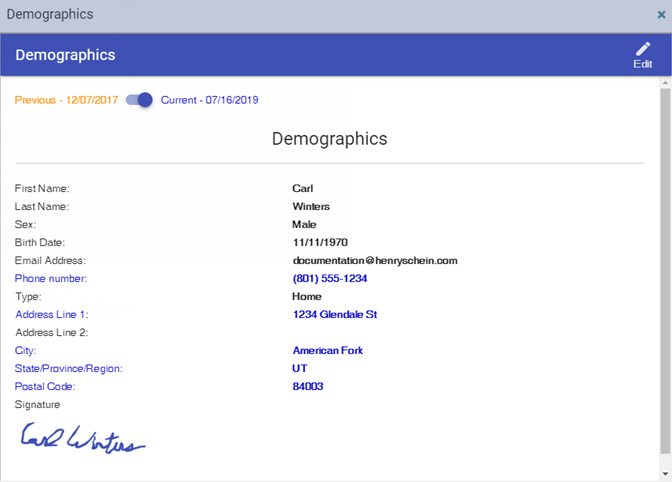Click the scrollbar up arrow
Screen dimensions: 672x482
665,87
